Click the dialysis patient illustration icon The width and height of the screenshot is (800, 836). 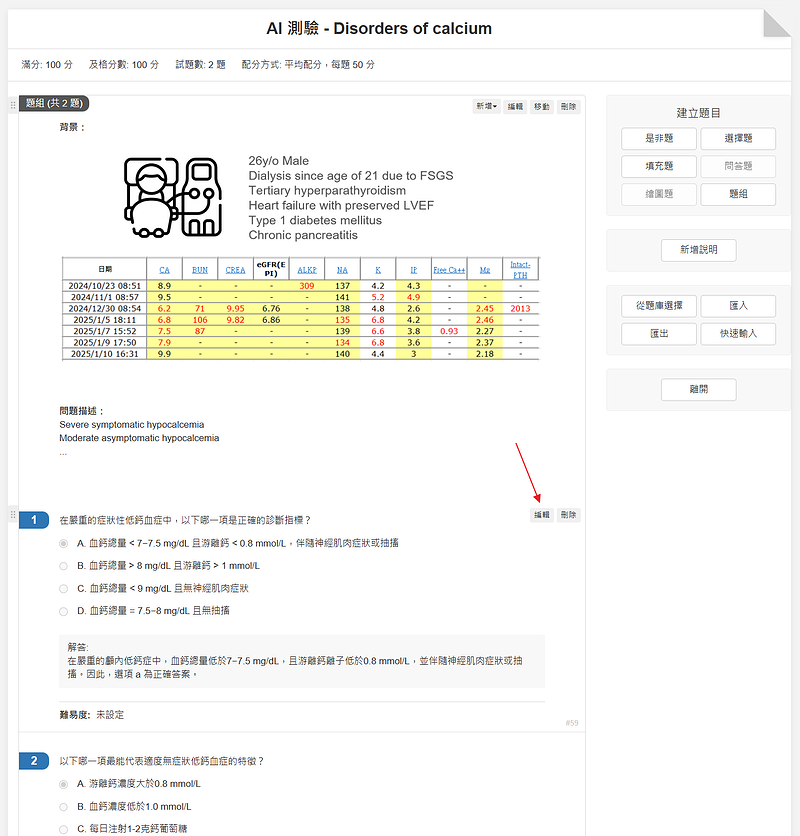click(171, 195)
